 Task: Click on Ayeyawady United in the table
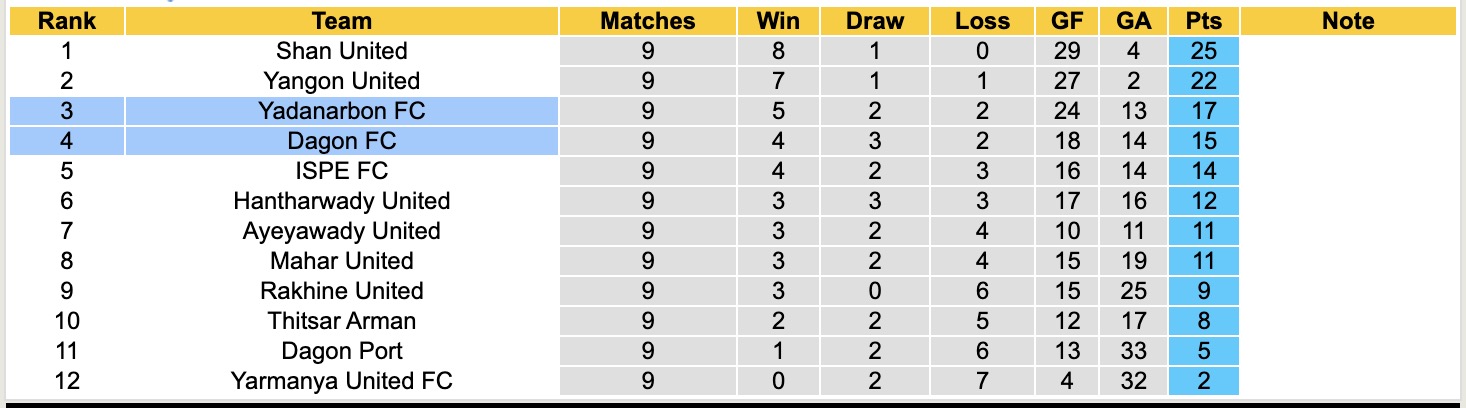point(341,231)
